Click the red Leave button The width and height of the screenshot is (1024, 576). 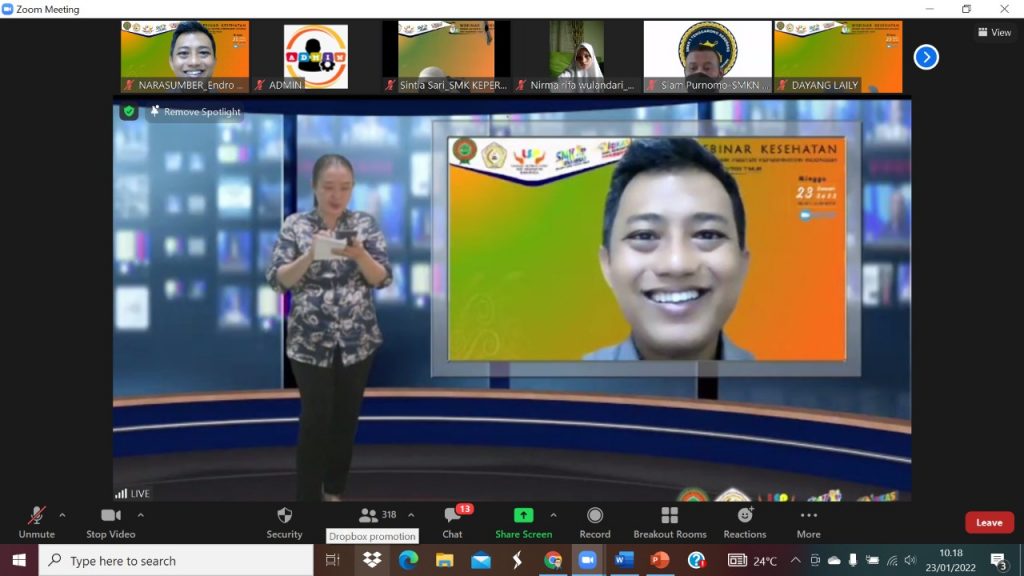(x=988, y=522)
